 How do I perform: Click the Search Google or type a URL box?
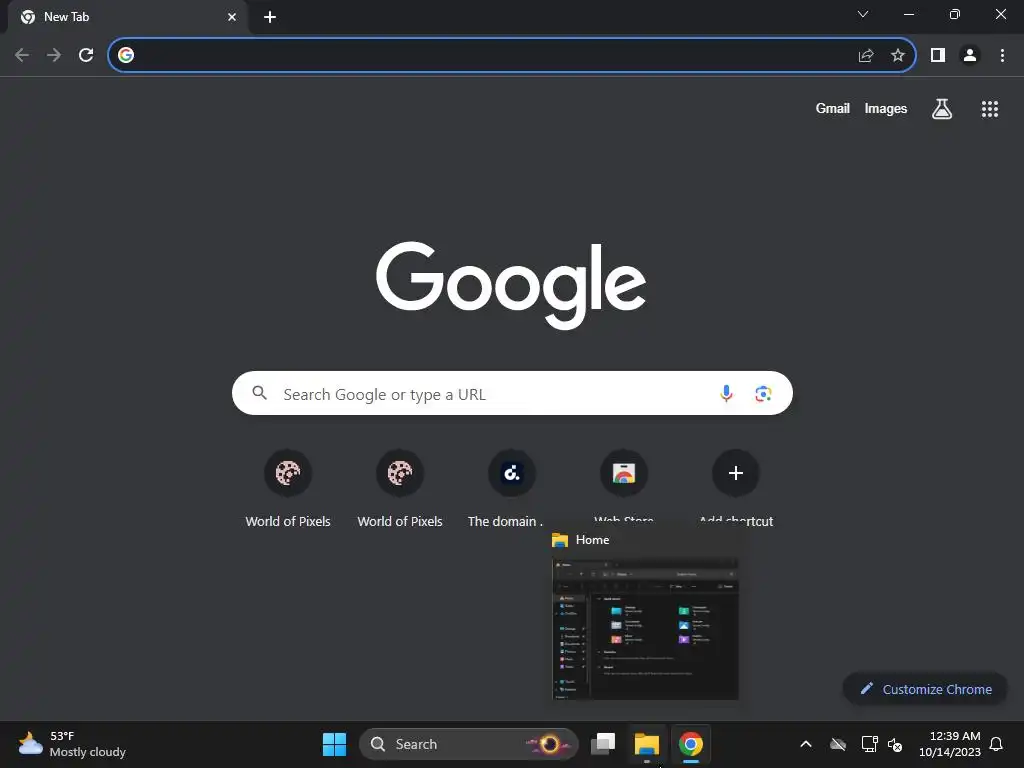(512, 393)
